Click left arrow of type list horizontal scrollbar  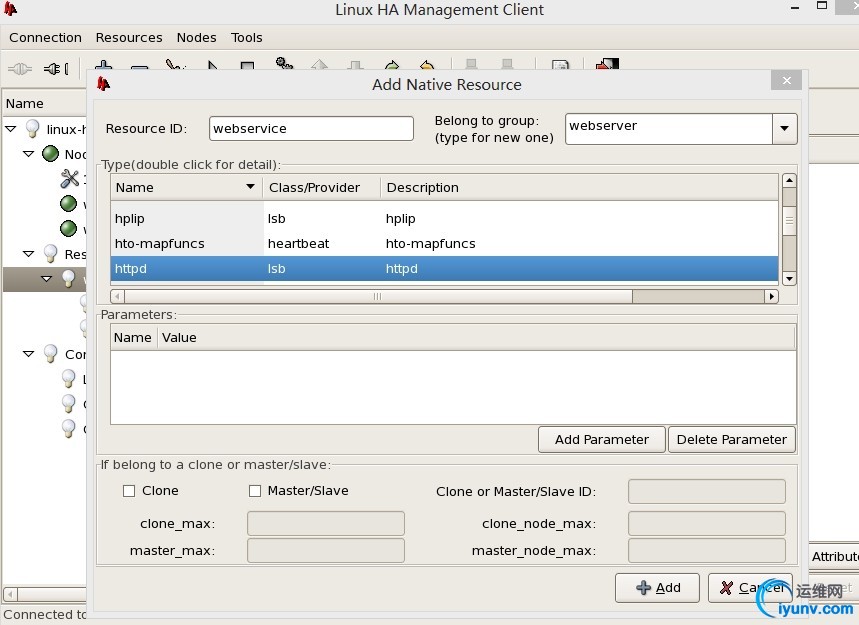click(117, 296)
